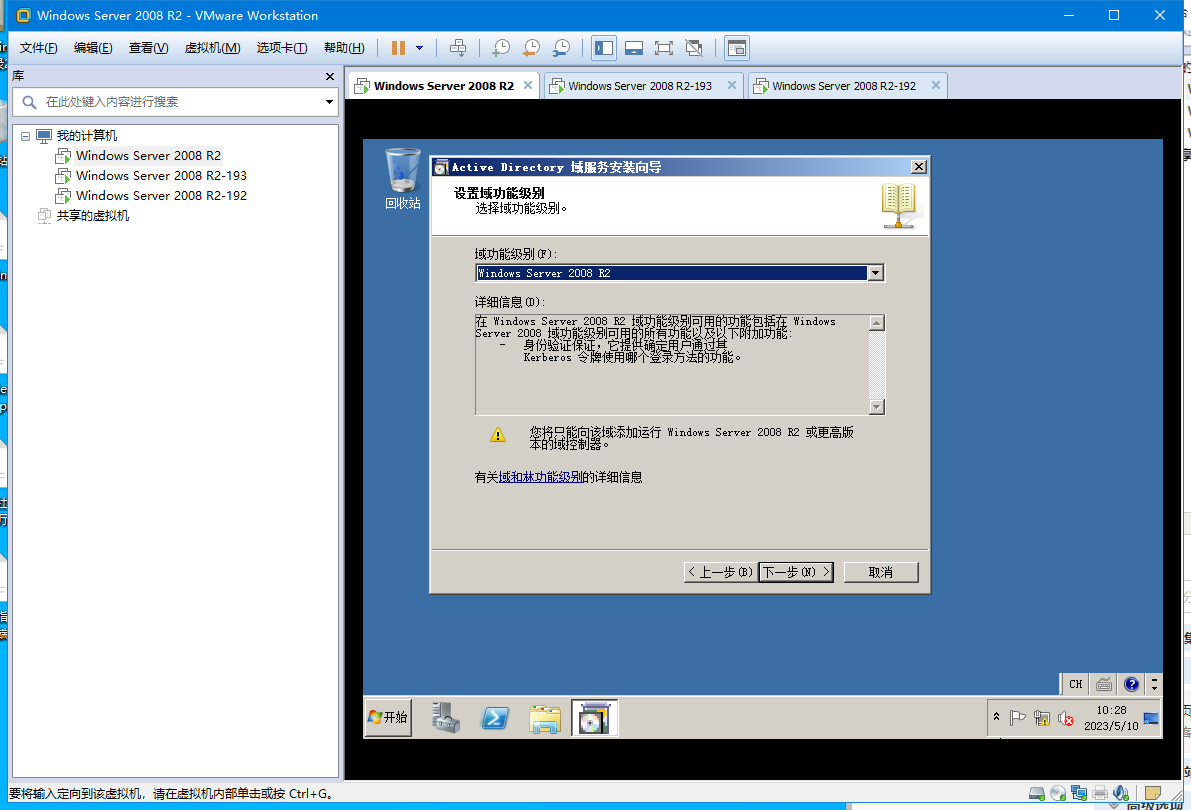1191x810 pixels.
Task: Show hidden tray icons in guest taskbar
Action: 997,717
